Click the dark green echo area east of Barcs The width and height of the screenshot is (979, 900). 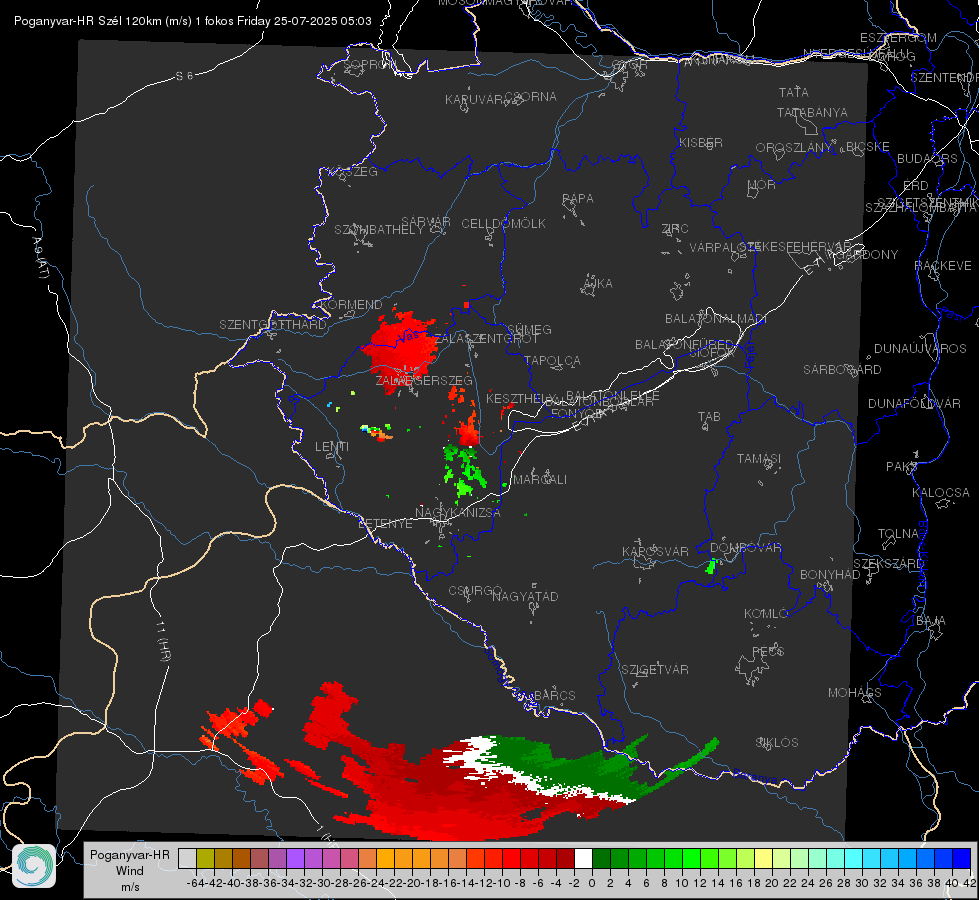coord(562,765)
